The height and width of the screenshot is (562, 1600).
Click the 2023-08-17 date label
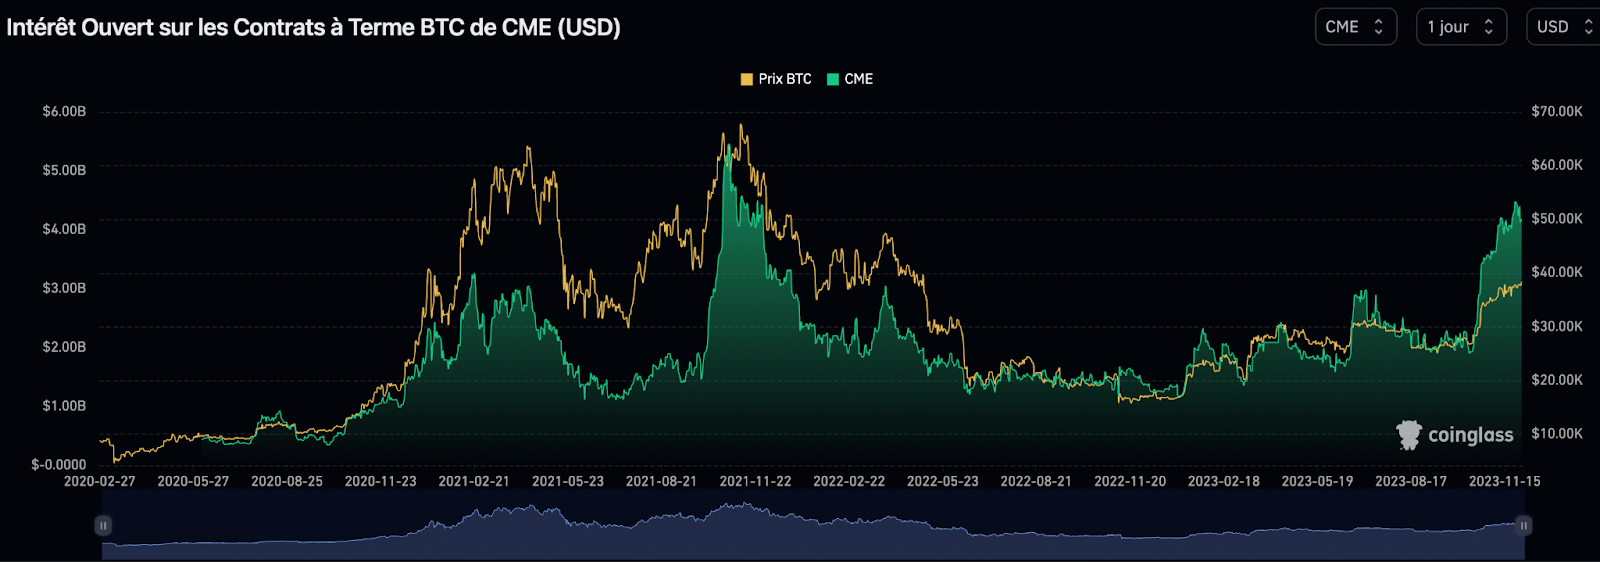tap(1411, 481)
